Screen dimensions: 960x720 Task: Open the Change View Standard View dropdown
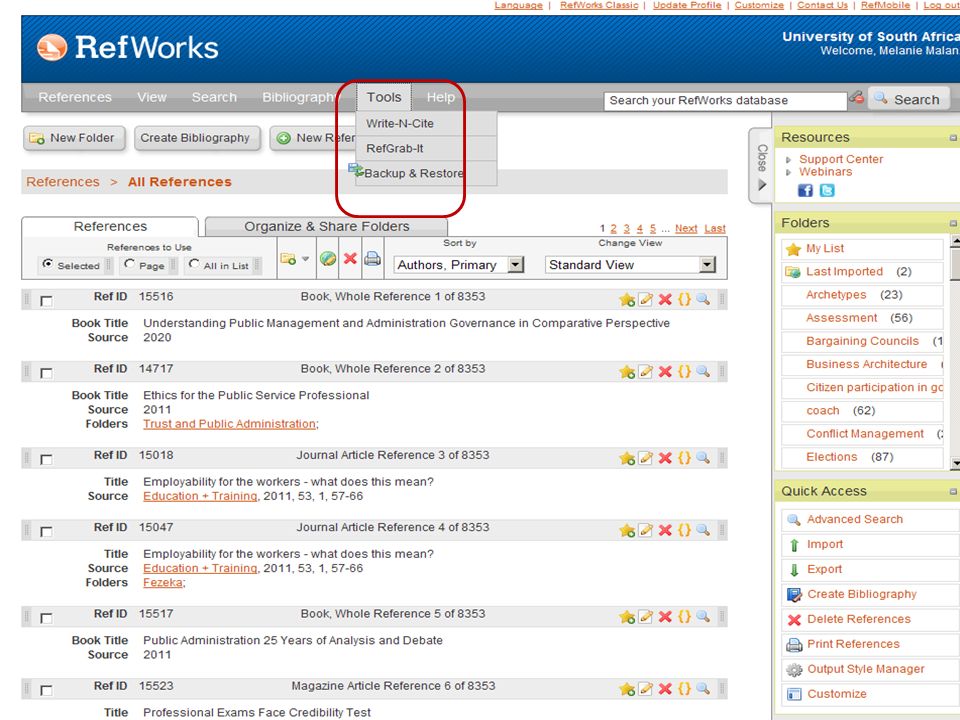630,264
